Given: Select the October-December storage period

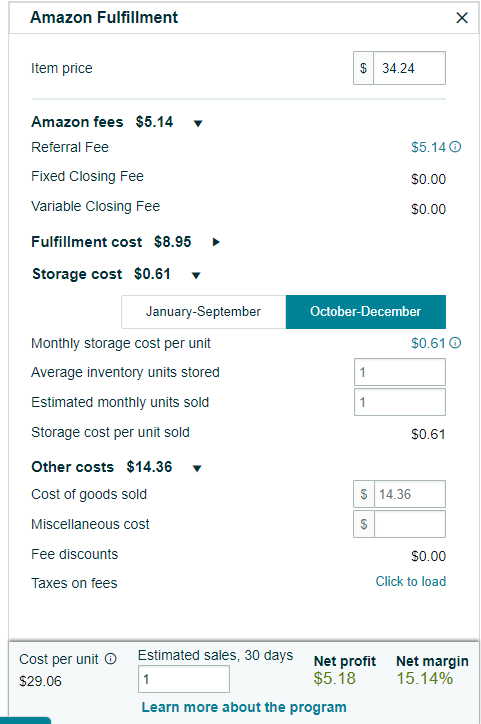Looking at the screenshot, I should [366, 312].
